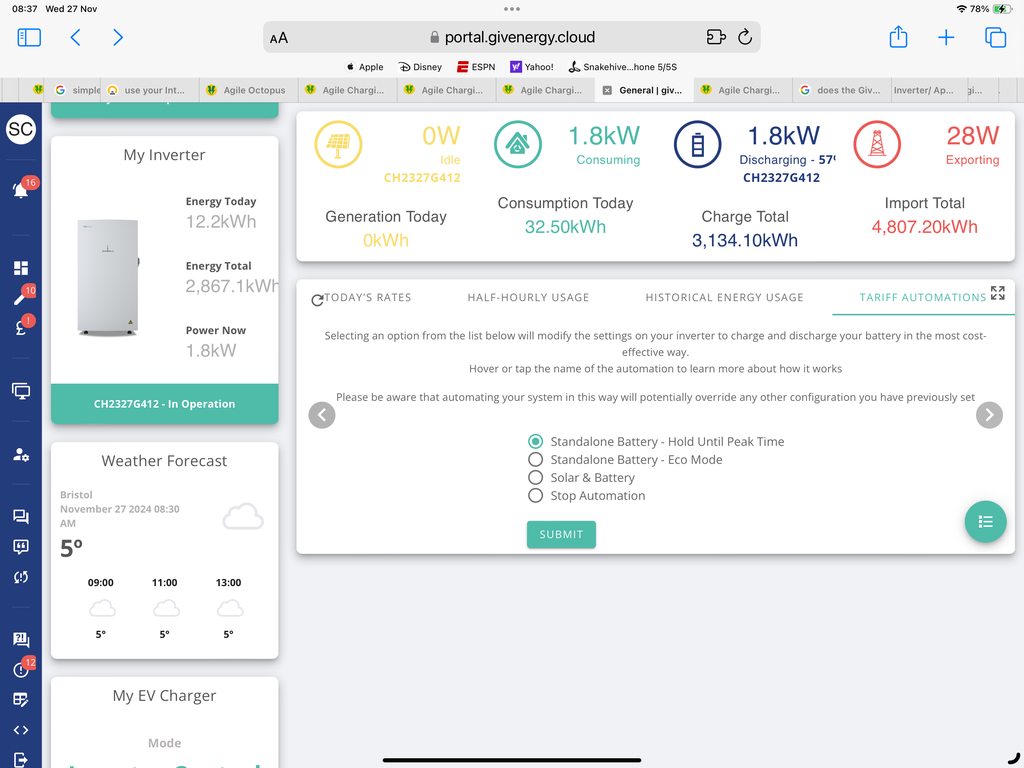Tap the Safari address bar
The height and width of the screenshot is (768, 1024).
point(512,37)
